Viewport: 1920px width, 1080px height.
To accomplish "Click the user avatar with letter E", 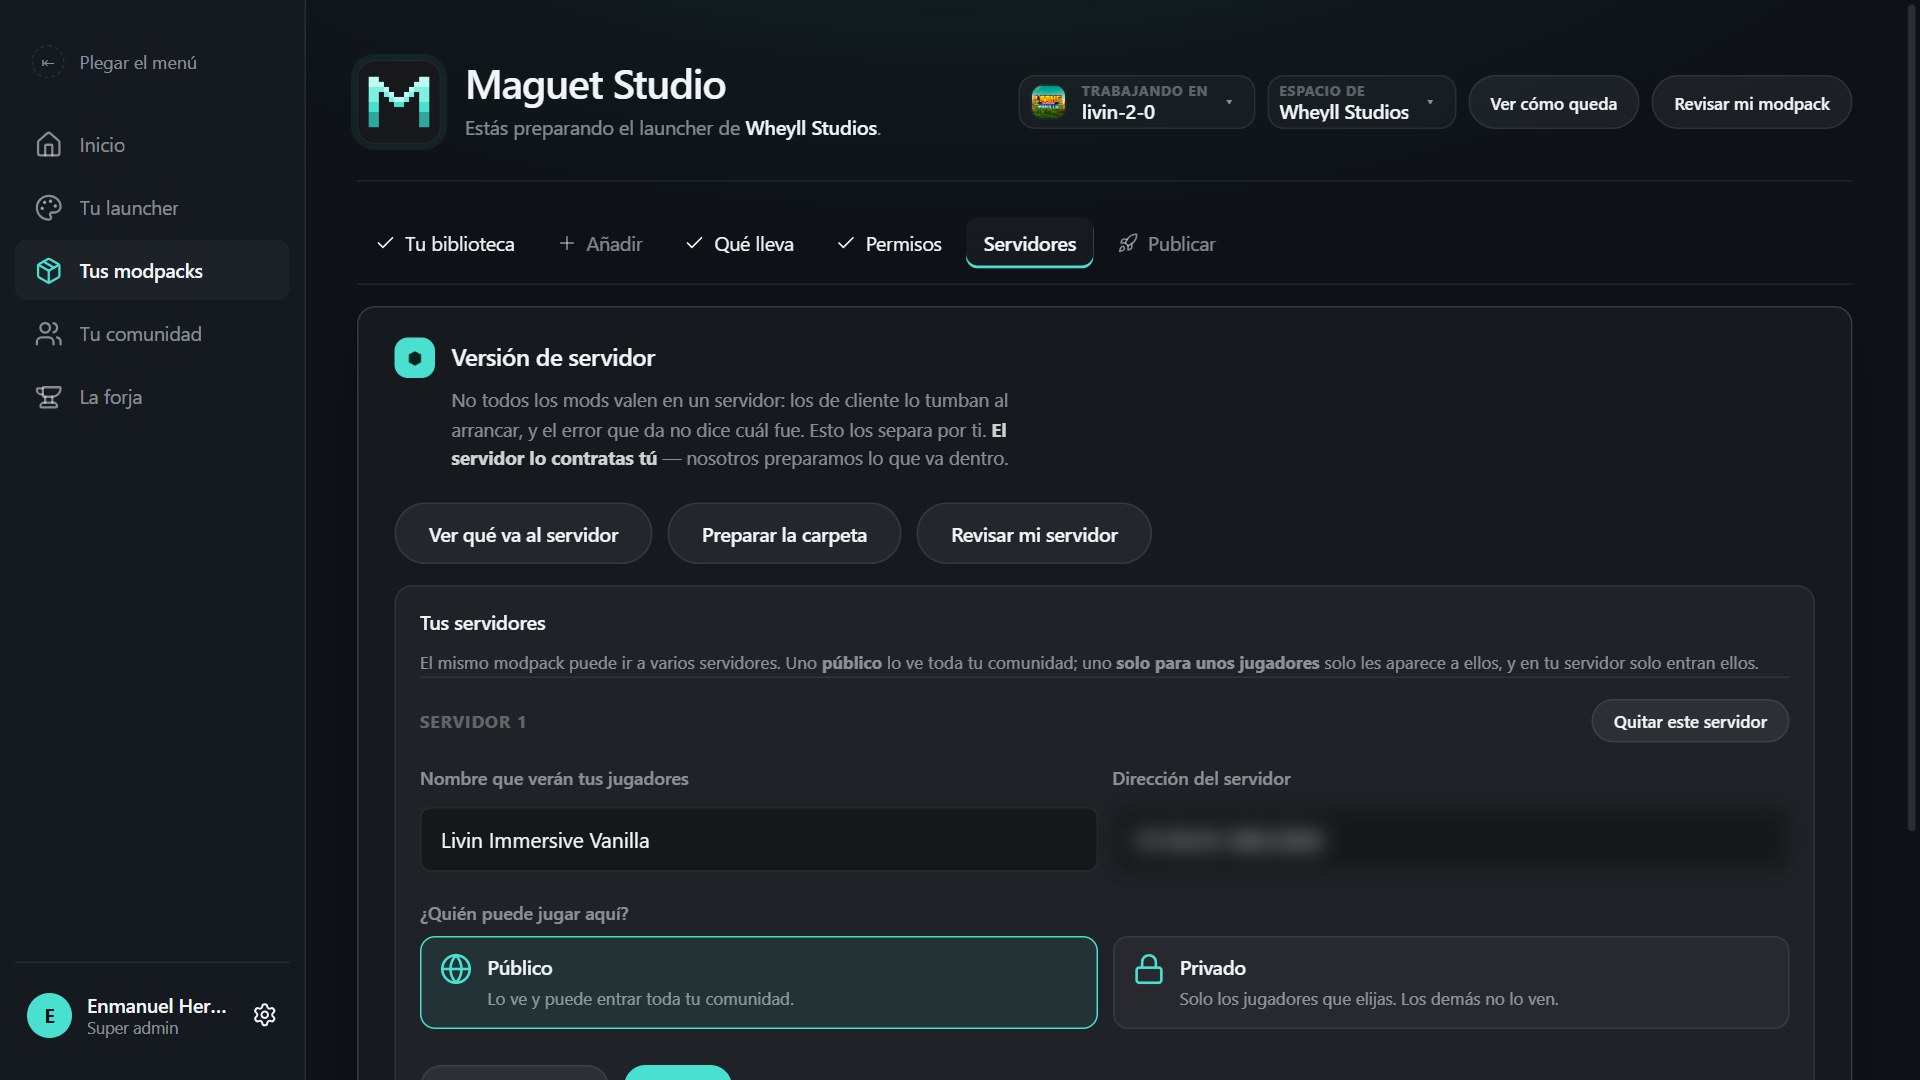I will (x=49, y=1015).
